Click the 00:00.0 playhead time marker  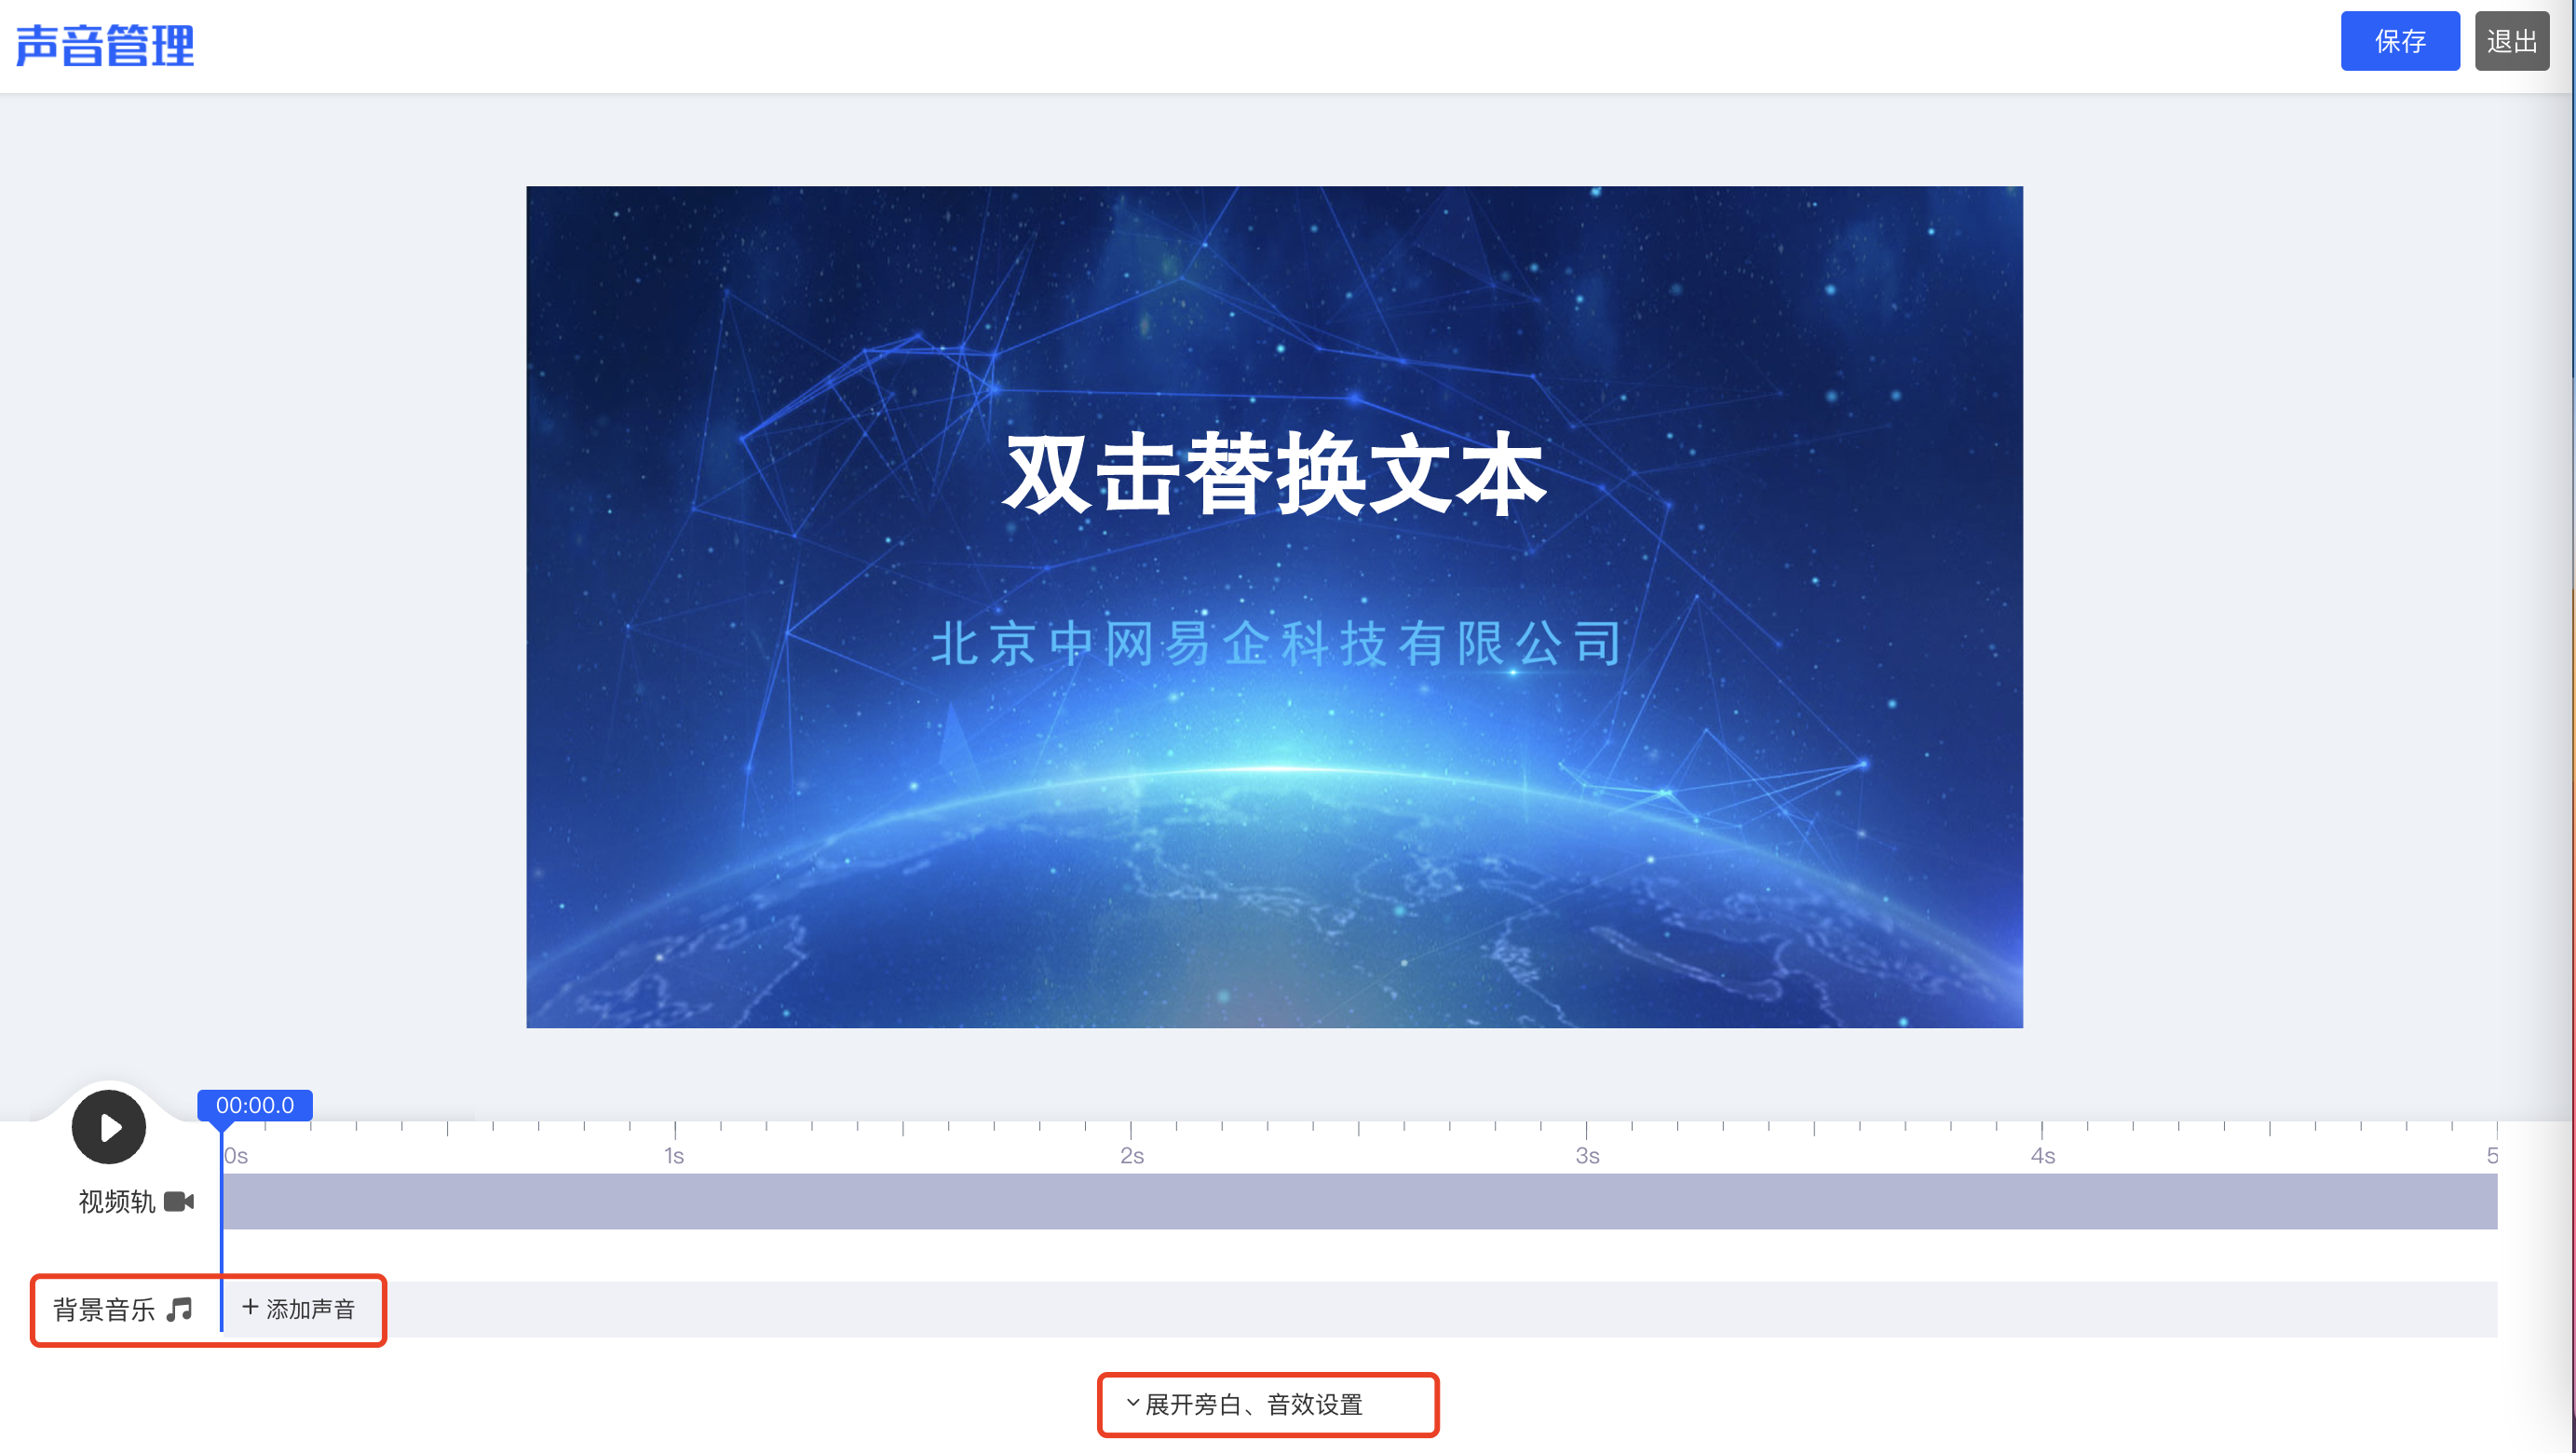click(x=255, y=1105)
